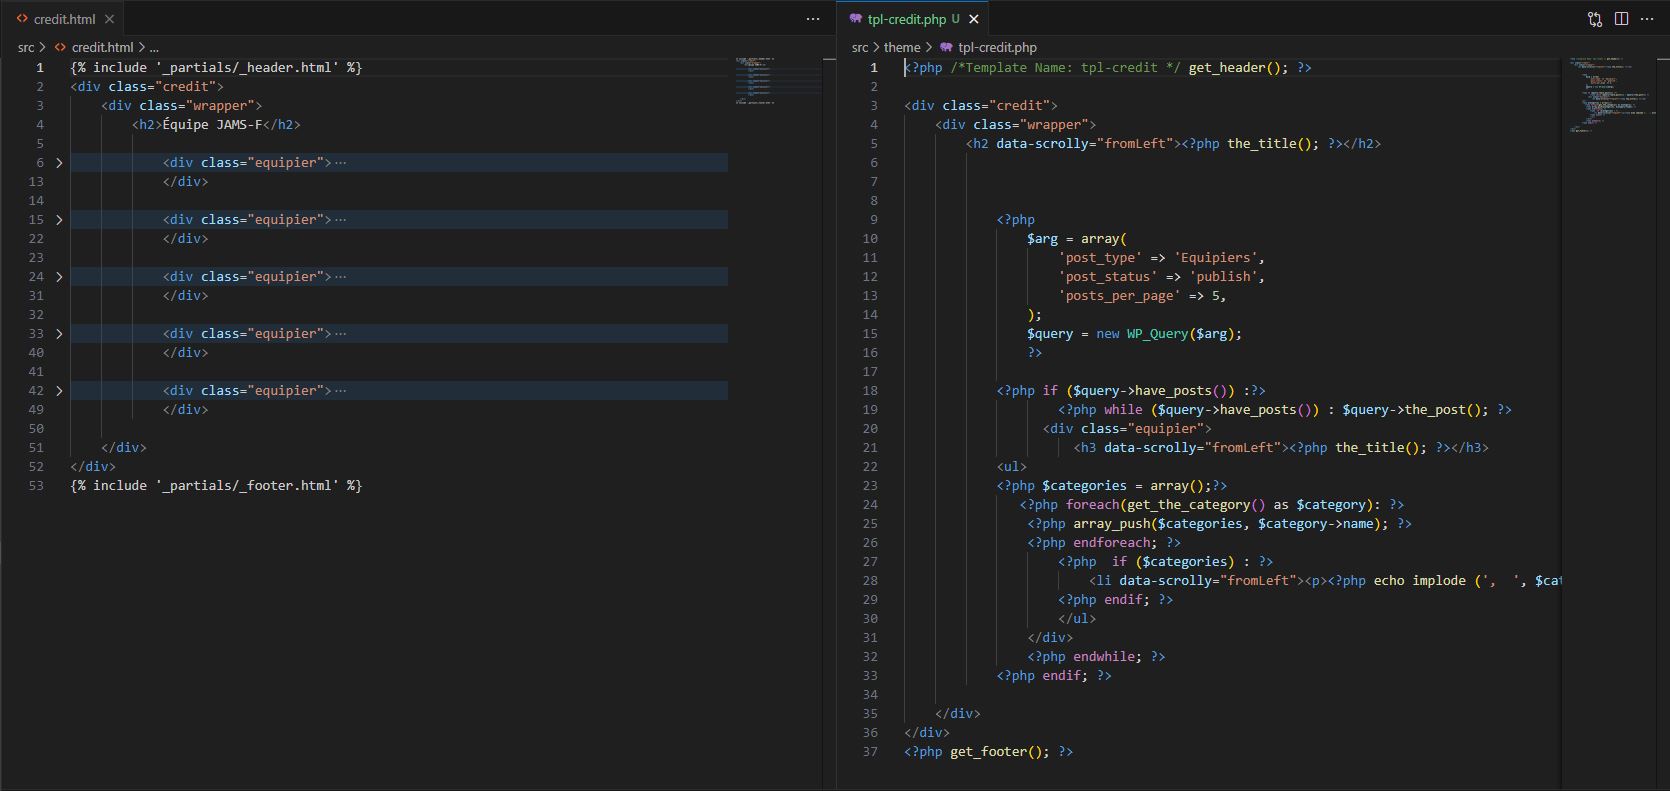
Task: Click 'src' in the left breadcrumb
Action: point(26,47)
